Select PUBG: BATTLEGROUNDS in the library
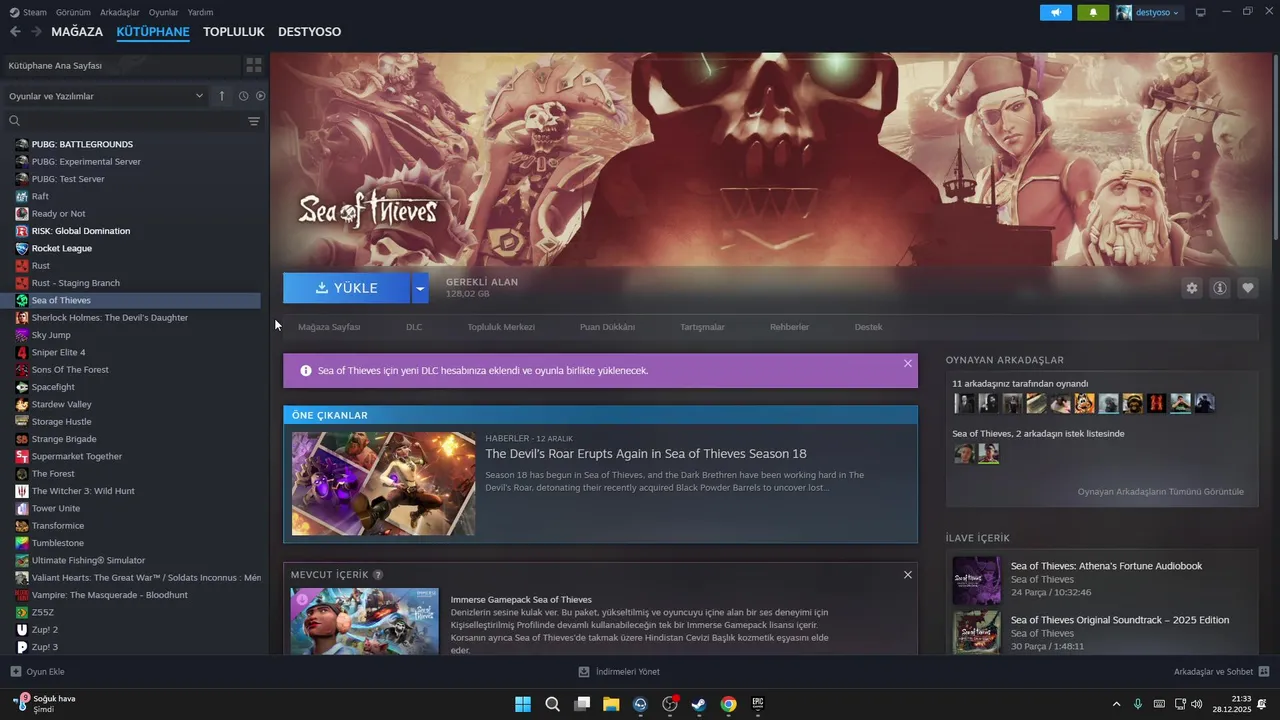The image size is (1280, 720). click(133, 144)
